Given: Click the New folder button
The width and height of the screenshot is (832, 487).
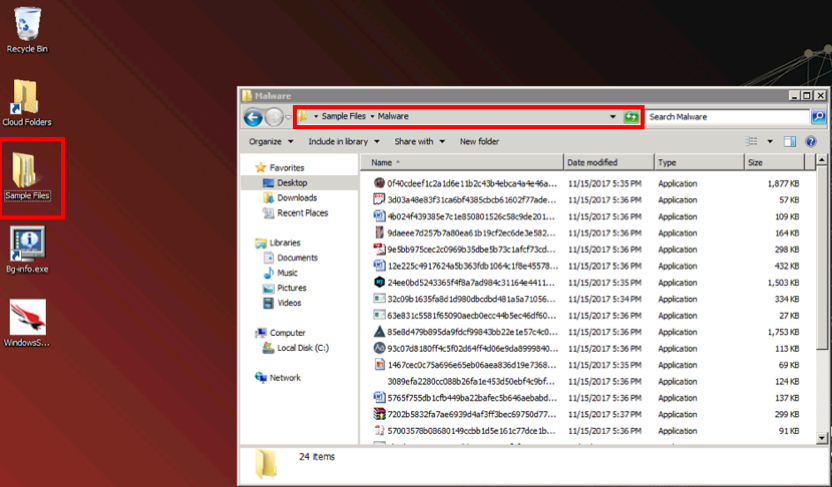Looking at the screenshot, I should 479,142.
